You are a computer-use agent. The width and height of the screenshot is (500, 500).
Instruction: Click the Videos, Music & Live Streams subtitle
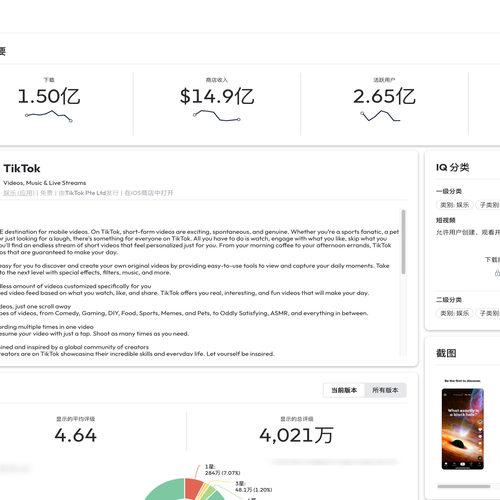point(45,183)
